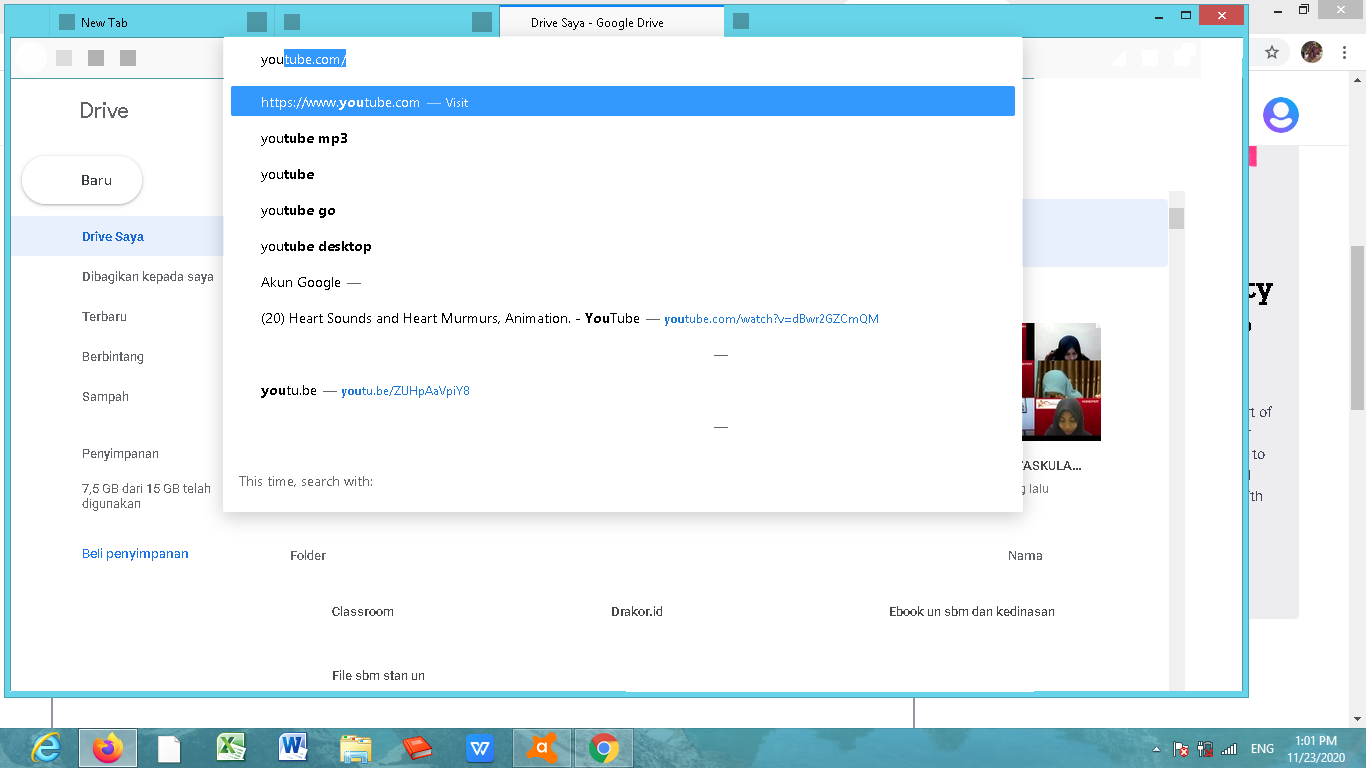This screenshot has width=1366, height=768.
Task: Open Avast antivirus from the taskbar
Action: coord(542,748)
